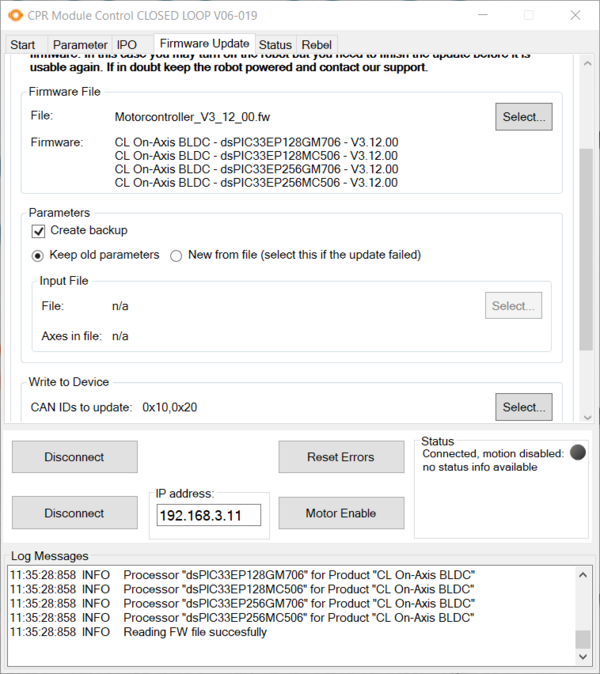Click the Log Messages scroll-down arrow

tap(583, 656)
